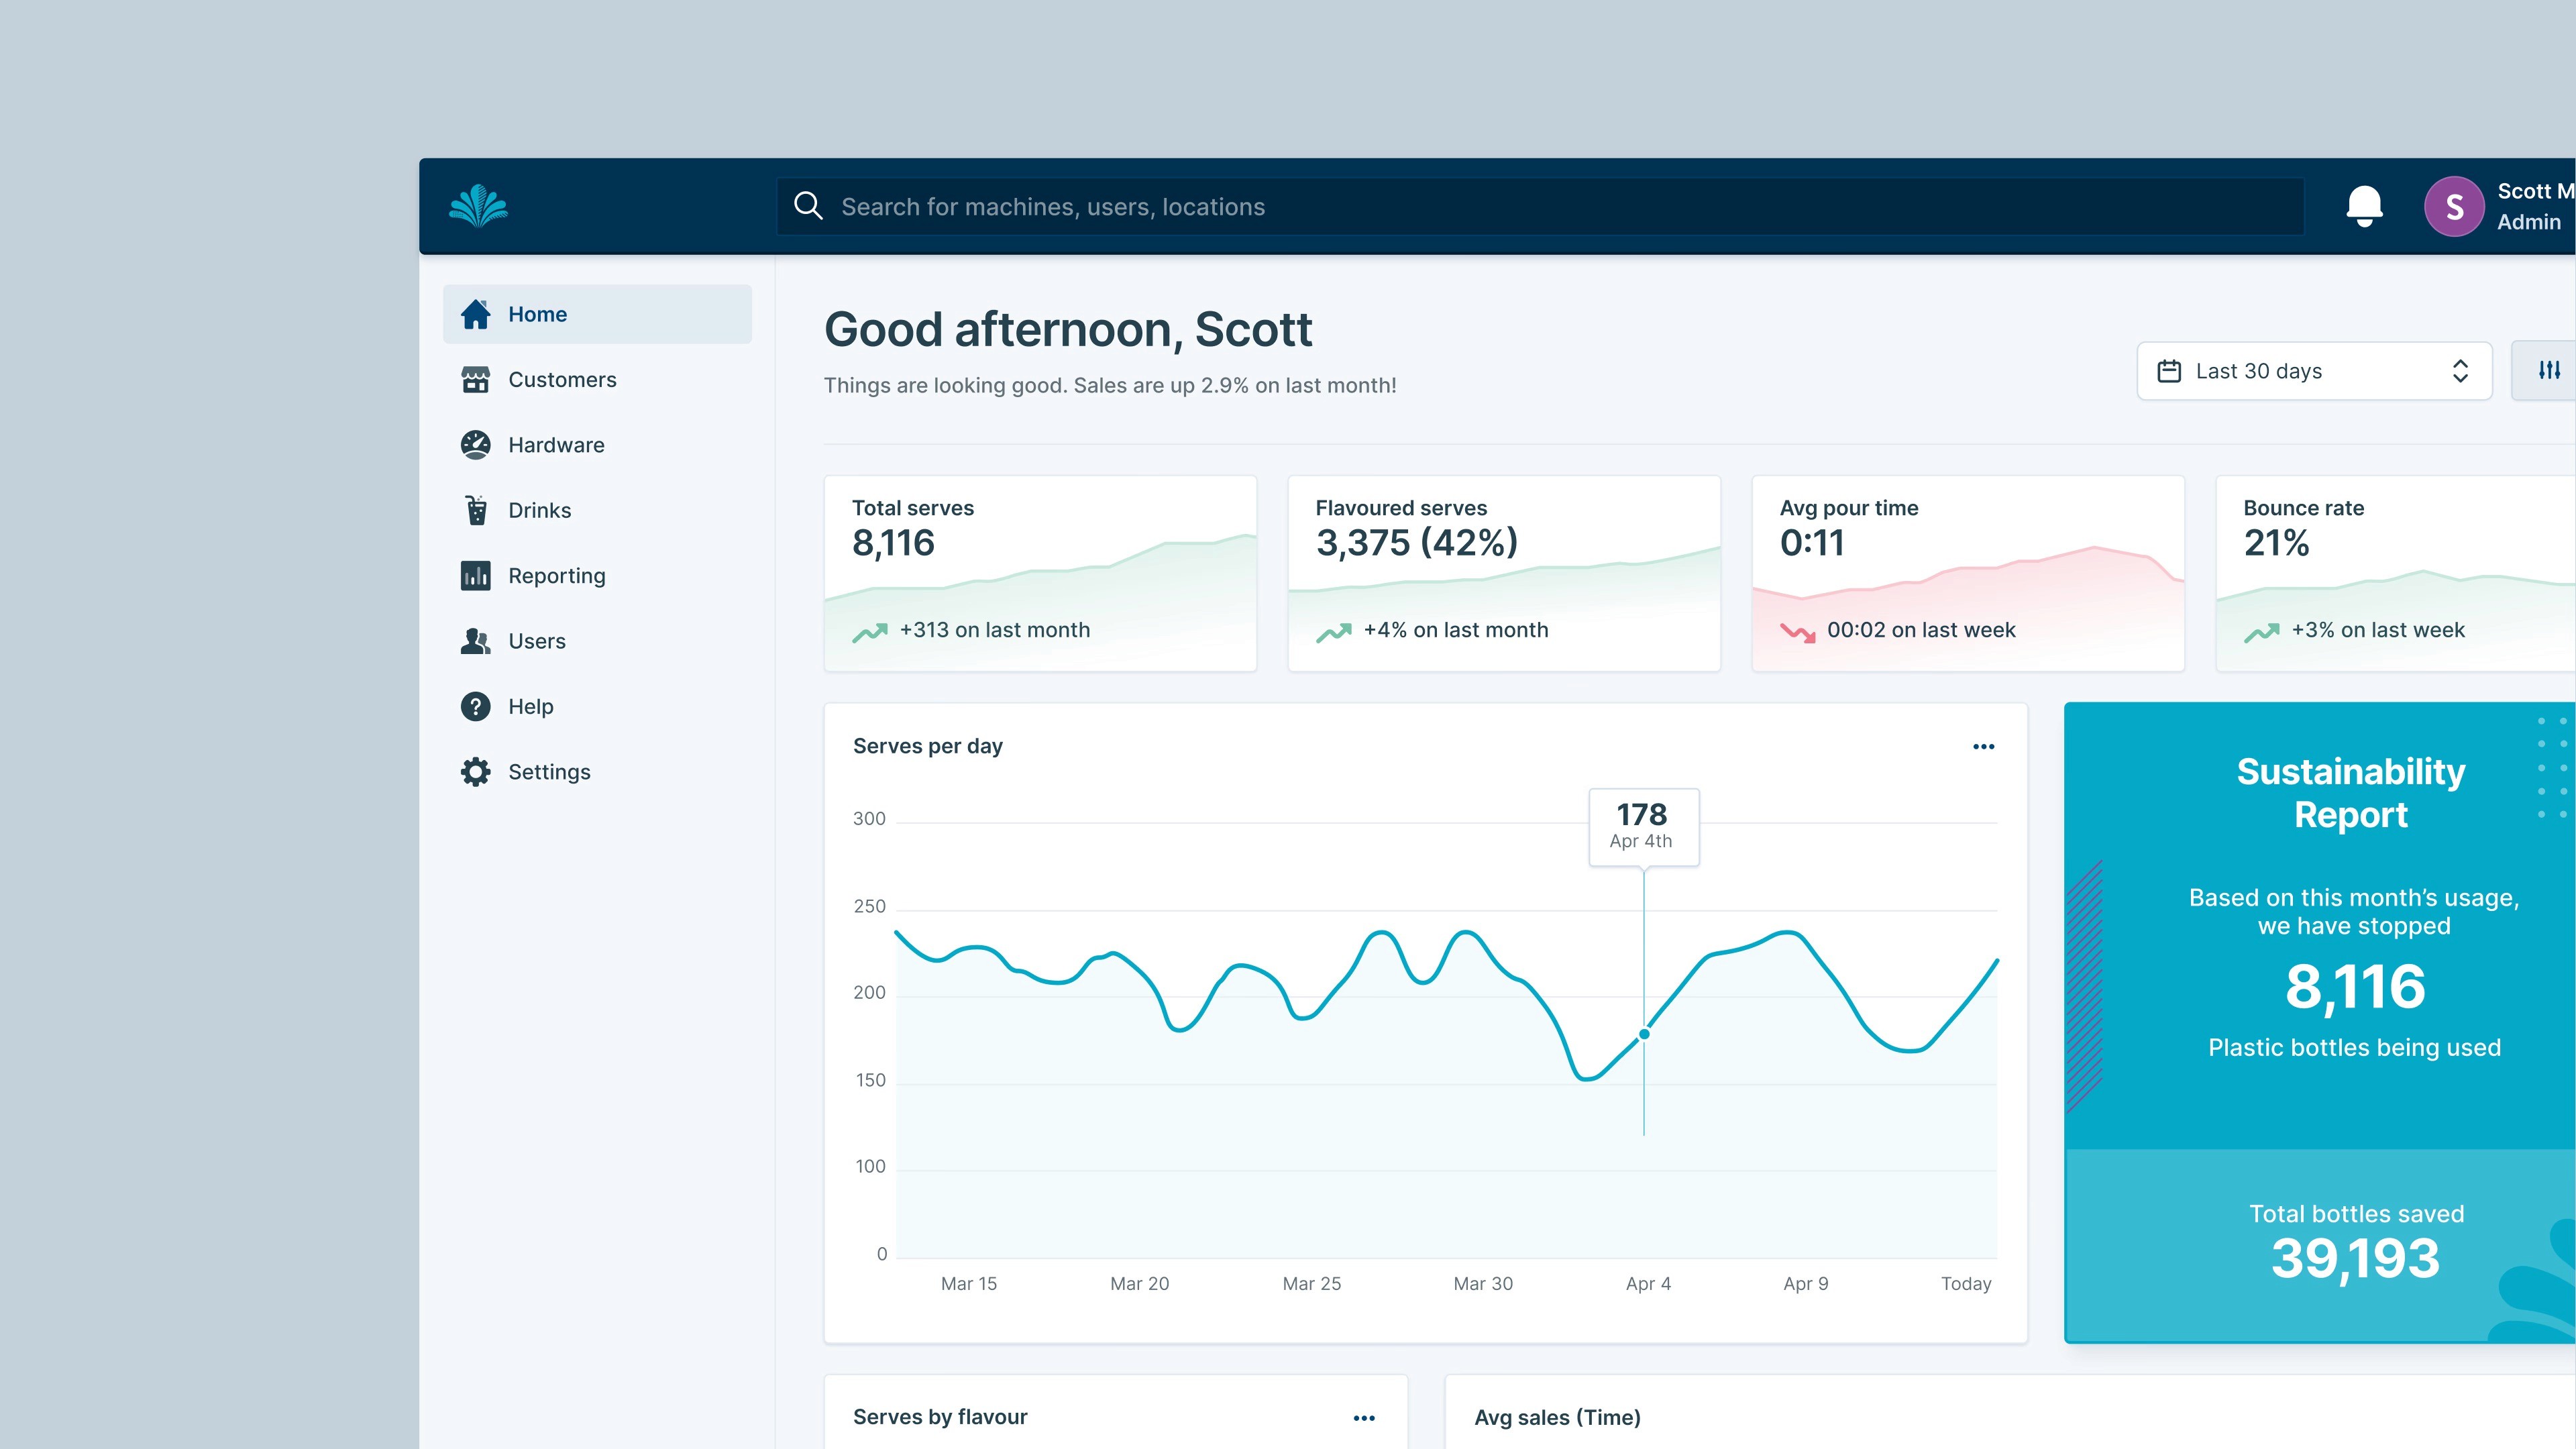Open Serves by flavour options menu
The width and height of the screenshot is (2576, 1449).
point(1364,1418)
